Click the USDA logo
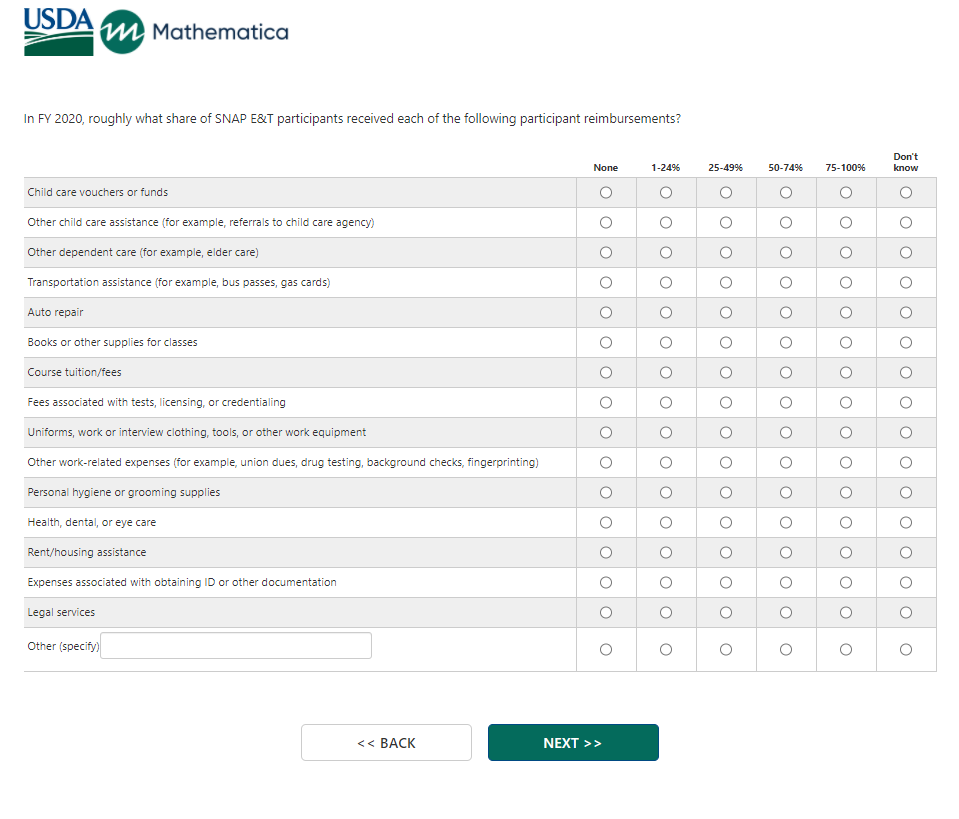 (58, 32)
